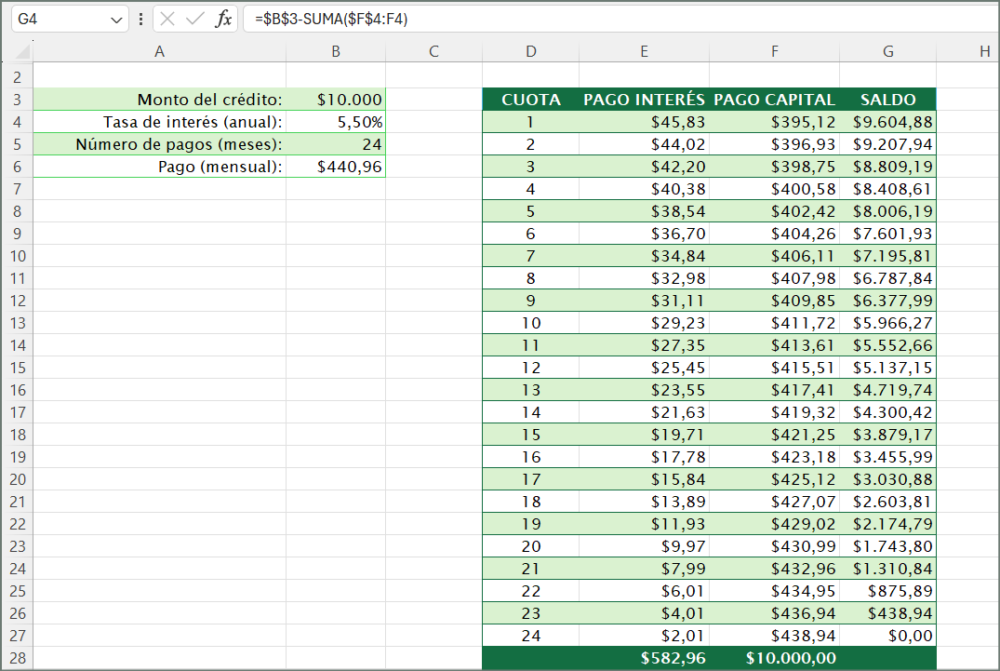The height and width of the screenshot is (671, 1000).
Task: Select column A by its header
Action: point(159,50)
